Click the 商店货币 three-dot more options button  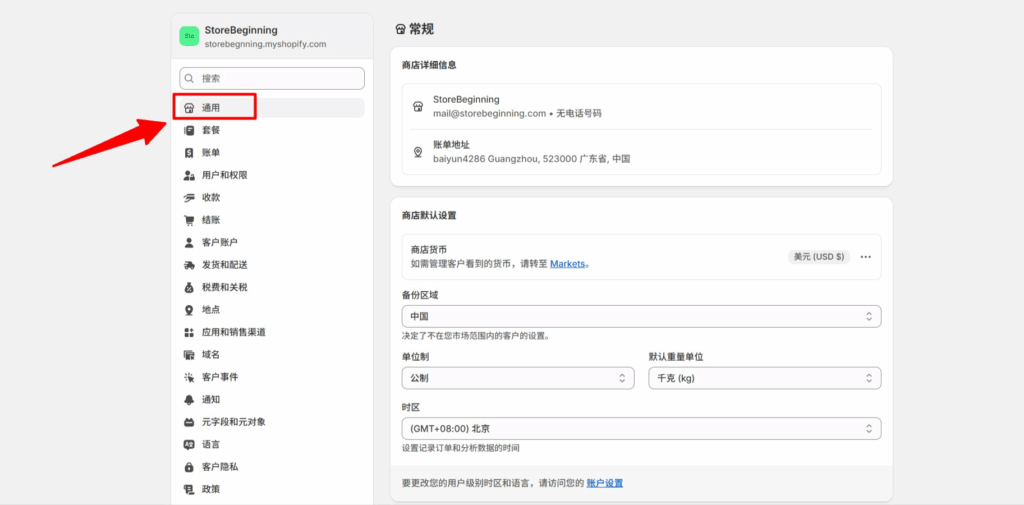click(x=866, y=257)
